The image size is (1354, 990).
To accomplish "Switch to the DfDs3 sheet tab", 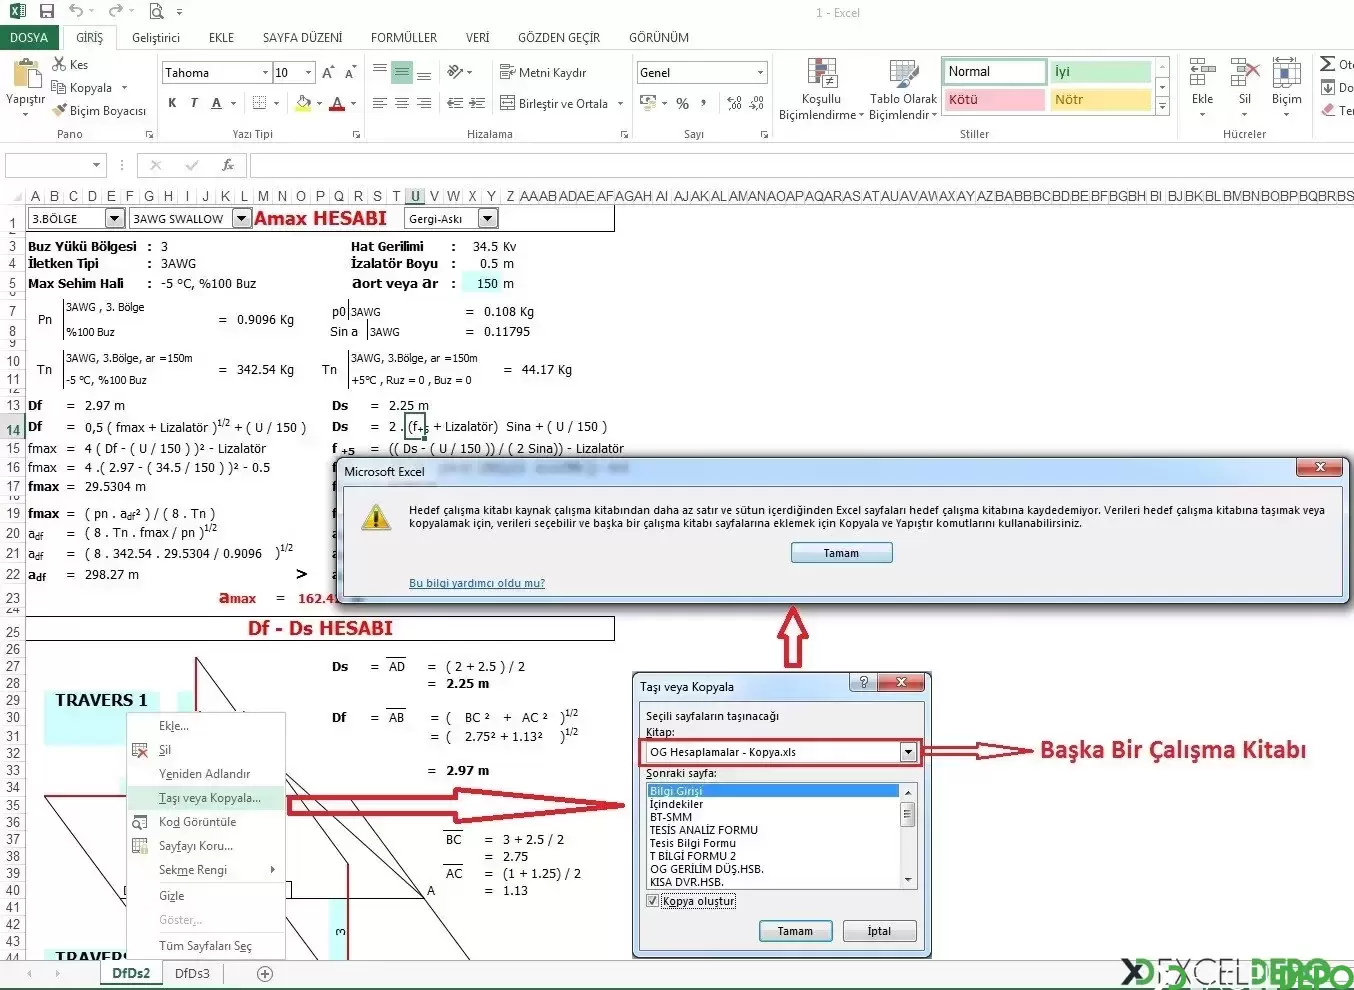I will pos(192,973).
